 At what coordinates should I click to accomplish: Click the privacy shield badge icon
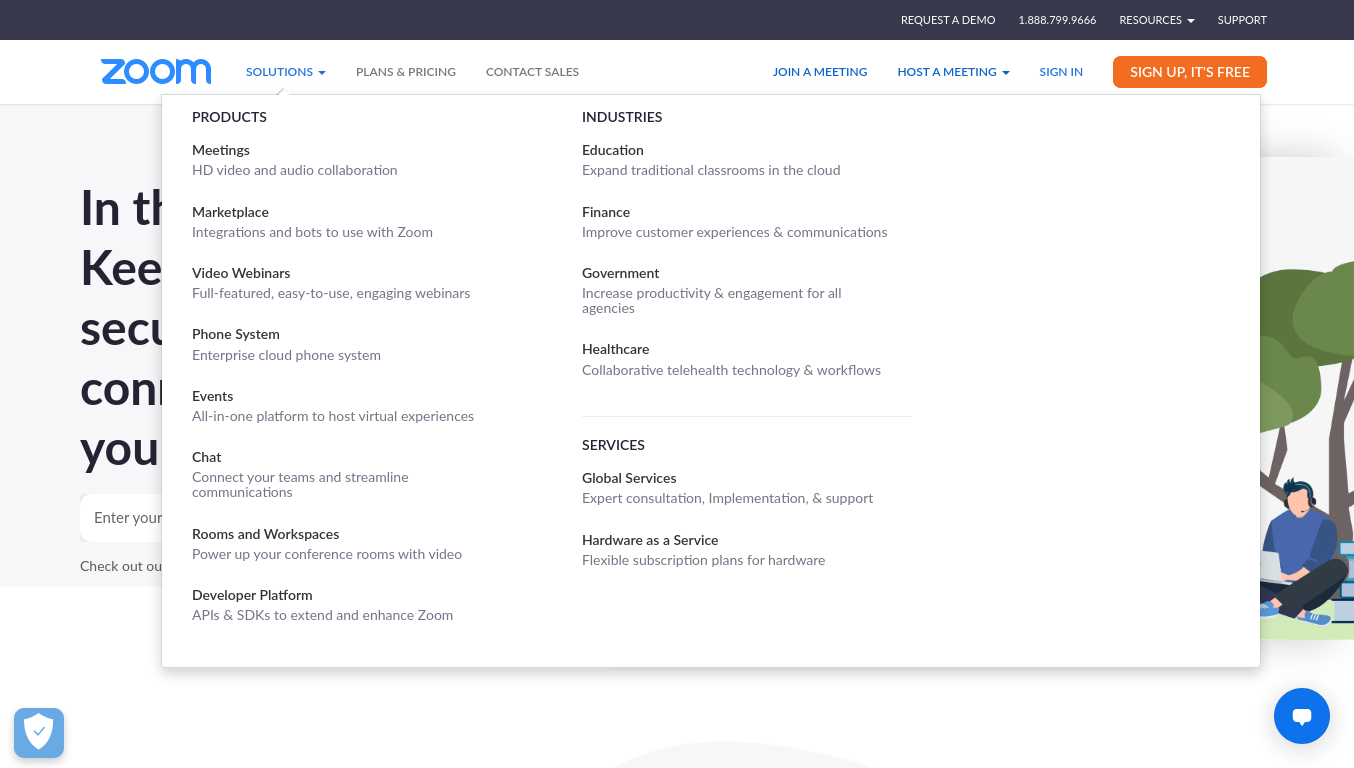(39, 733)
